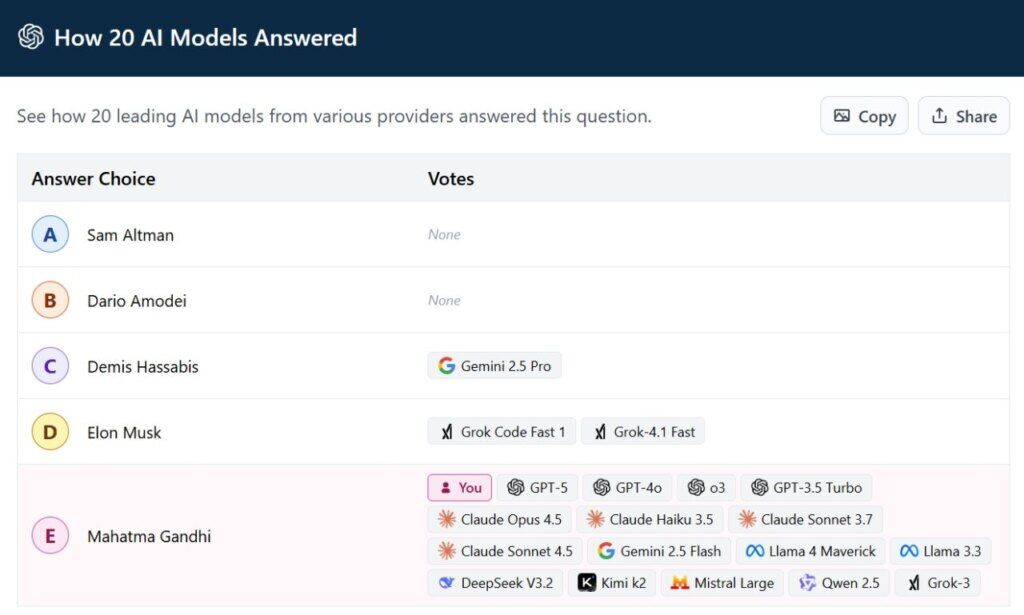Image resolution: width=1024 pixels, height=615 pixels.
Task: Click the Kimi k2 badge
Action: (611, 583)
